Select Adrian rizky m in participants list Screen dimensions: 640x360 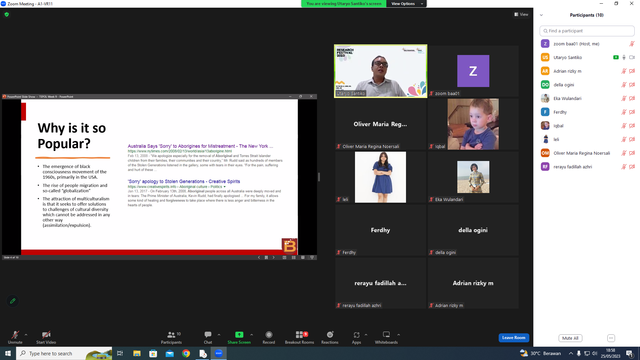pyautogui.click(x=587, y=71)
